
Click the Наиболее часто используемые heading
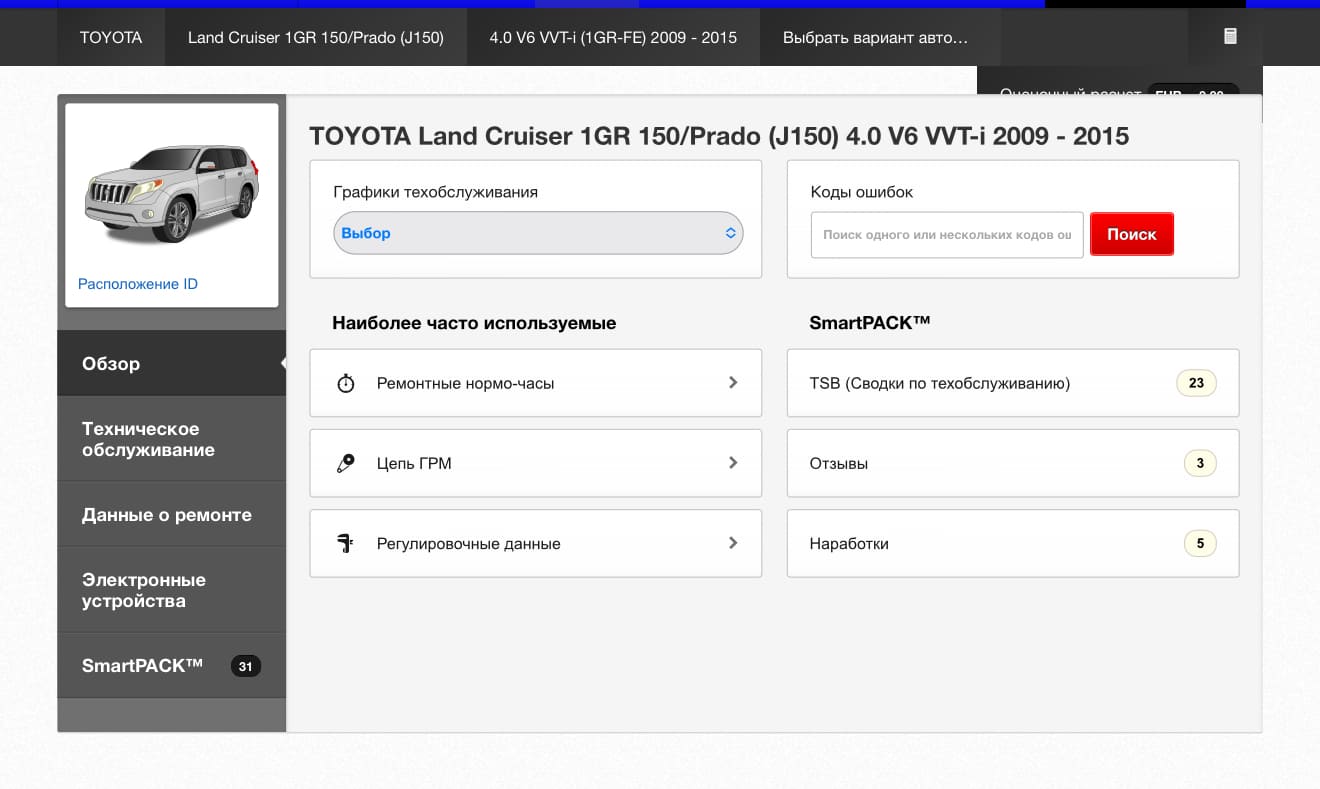[x=474, y=323]
